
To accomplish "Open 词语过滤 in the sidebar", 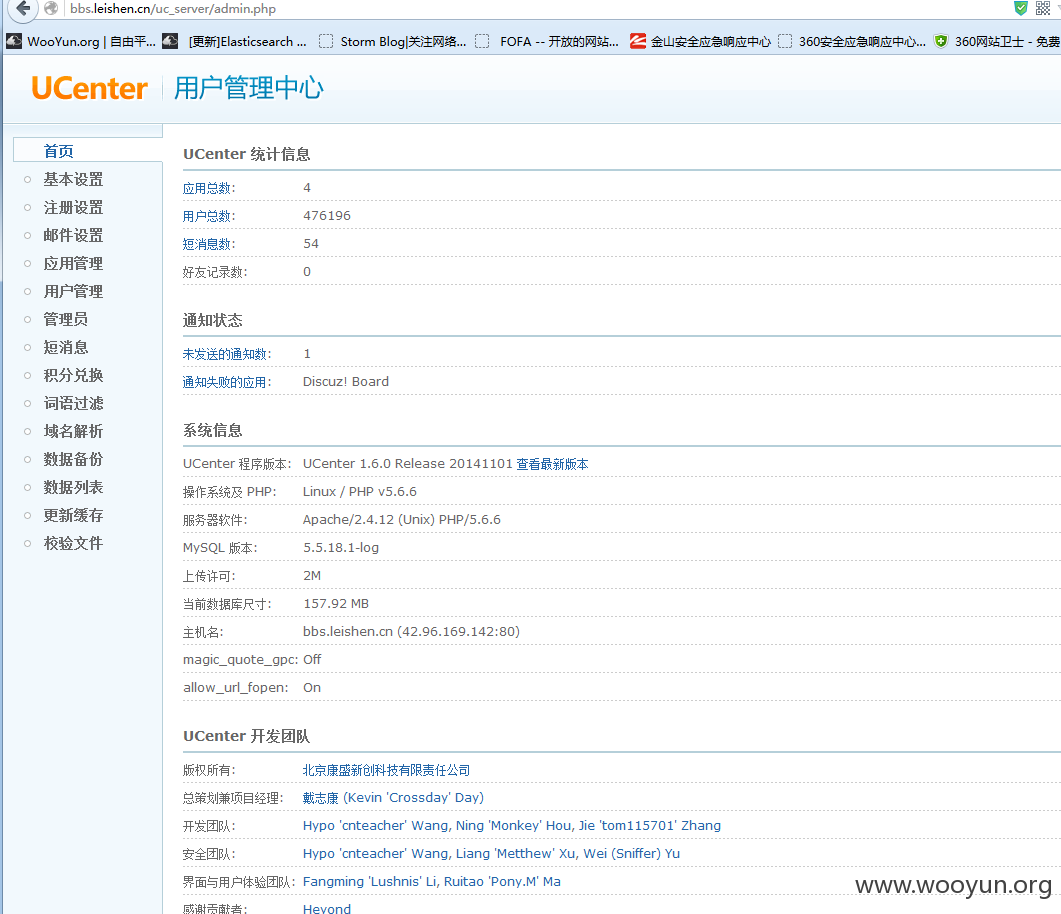I will (73, 403).
